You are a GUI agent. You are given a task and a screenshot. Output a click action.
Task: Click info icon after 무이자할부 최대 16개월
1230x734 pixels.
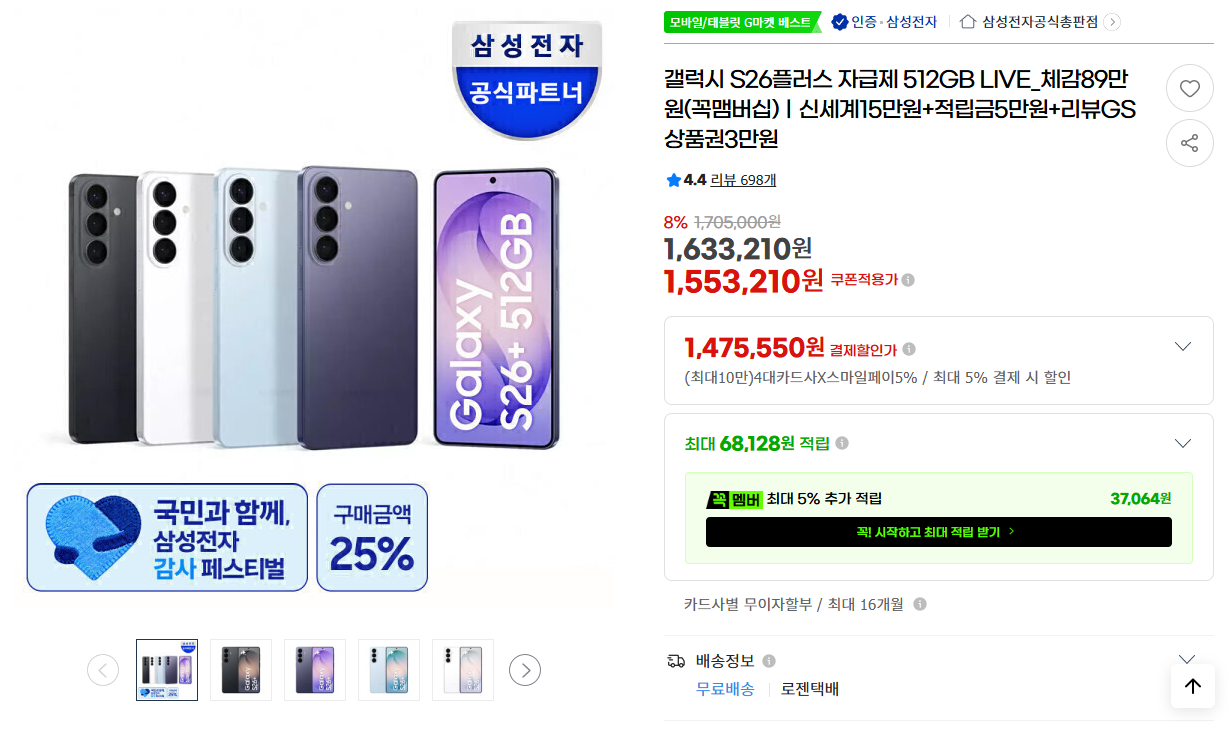[920, 604]
